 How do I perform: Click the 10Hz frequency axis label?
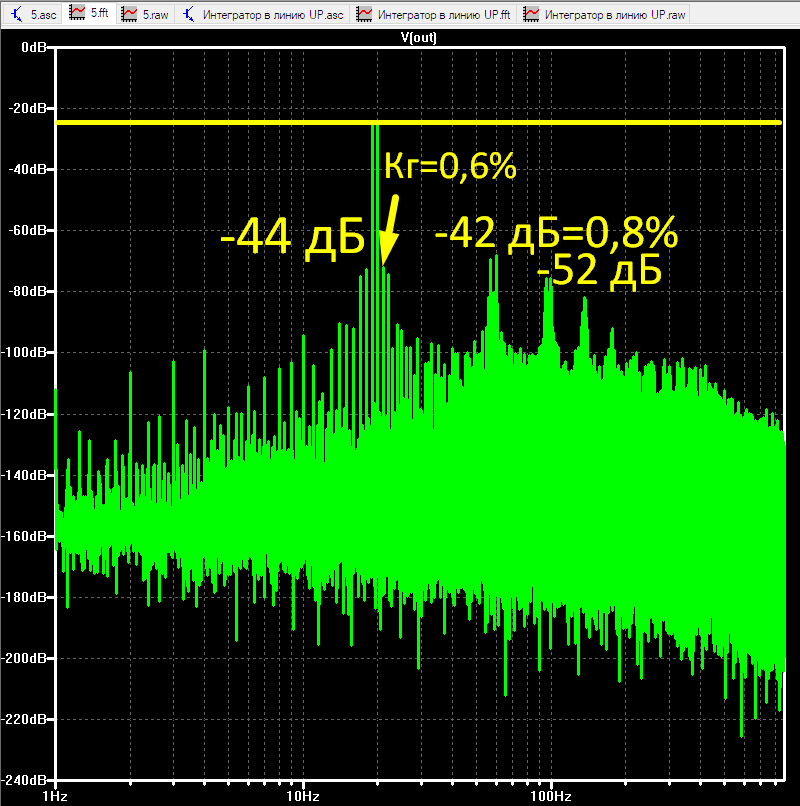pyautogui.click(x=303, y=796)
